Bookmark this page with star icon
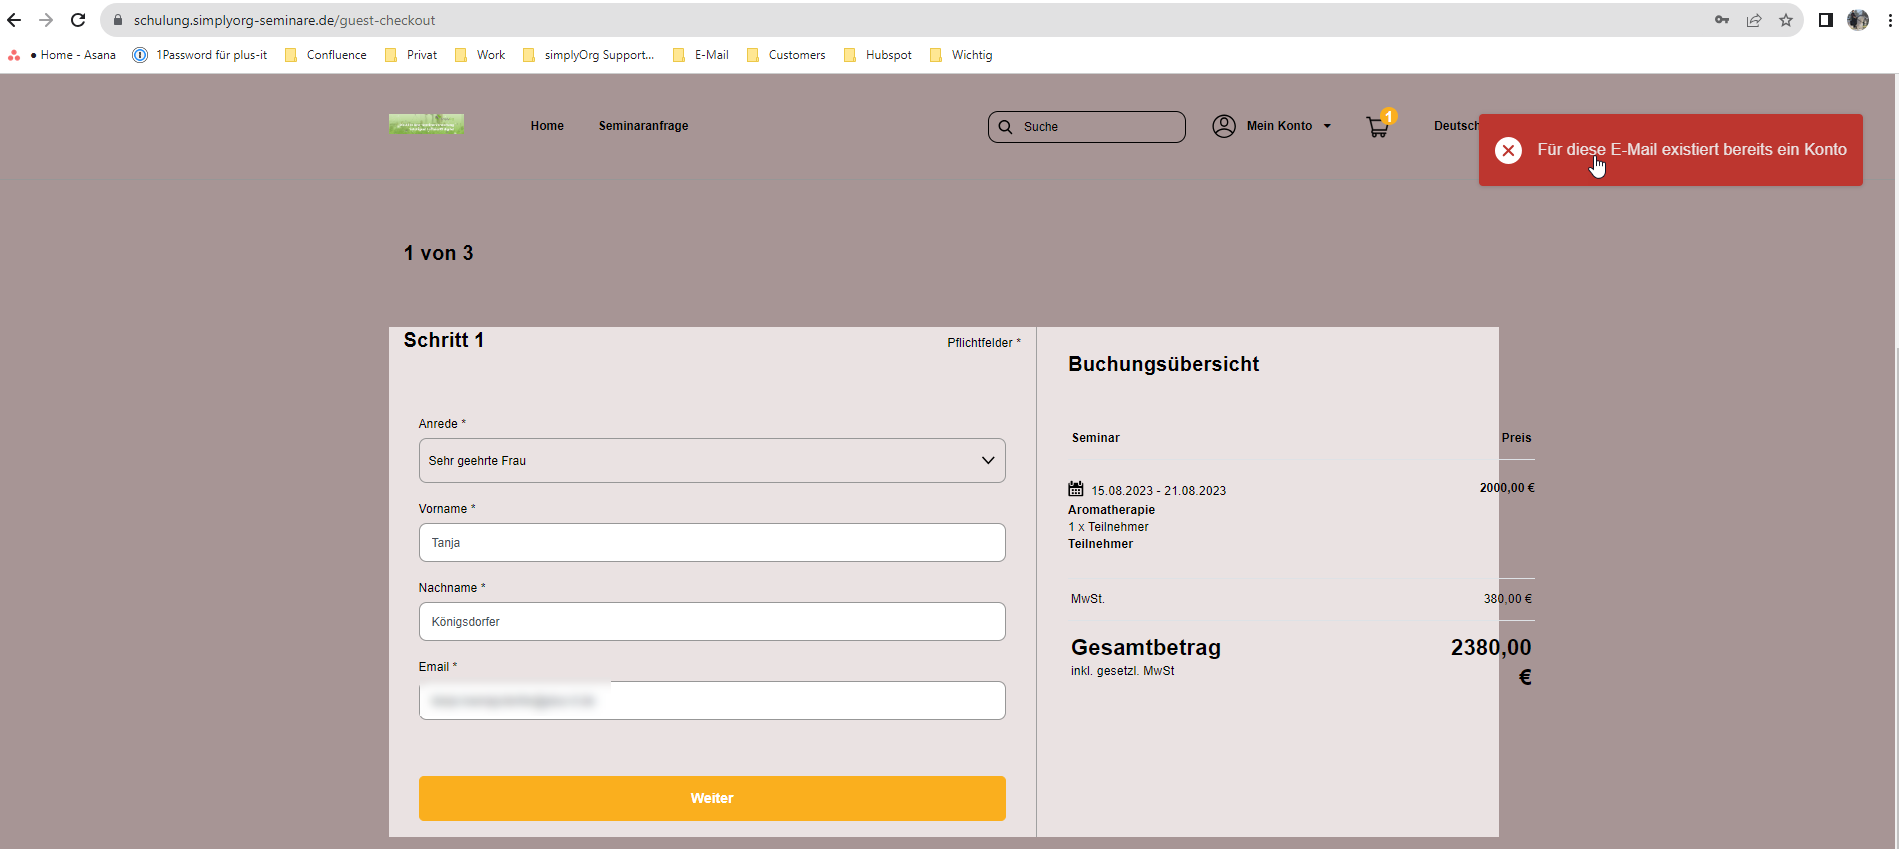The height and width of the screenshot is (849, 1899). (x=1785, y=20)
